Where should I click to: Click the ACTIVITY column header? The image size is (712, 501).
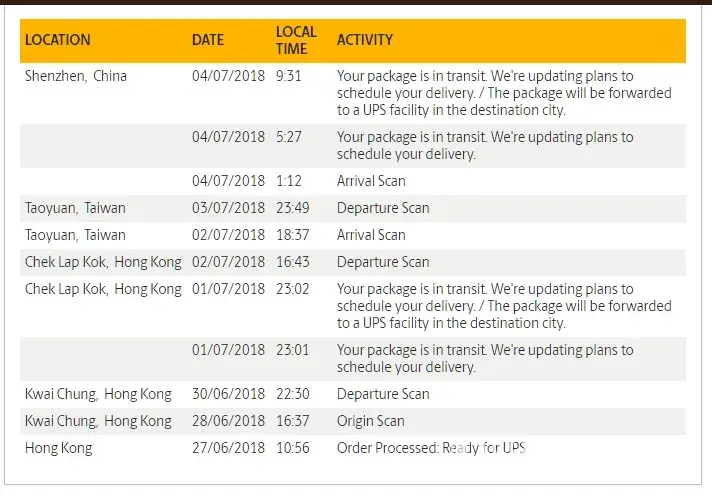pos(365,40)
